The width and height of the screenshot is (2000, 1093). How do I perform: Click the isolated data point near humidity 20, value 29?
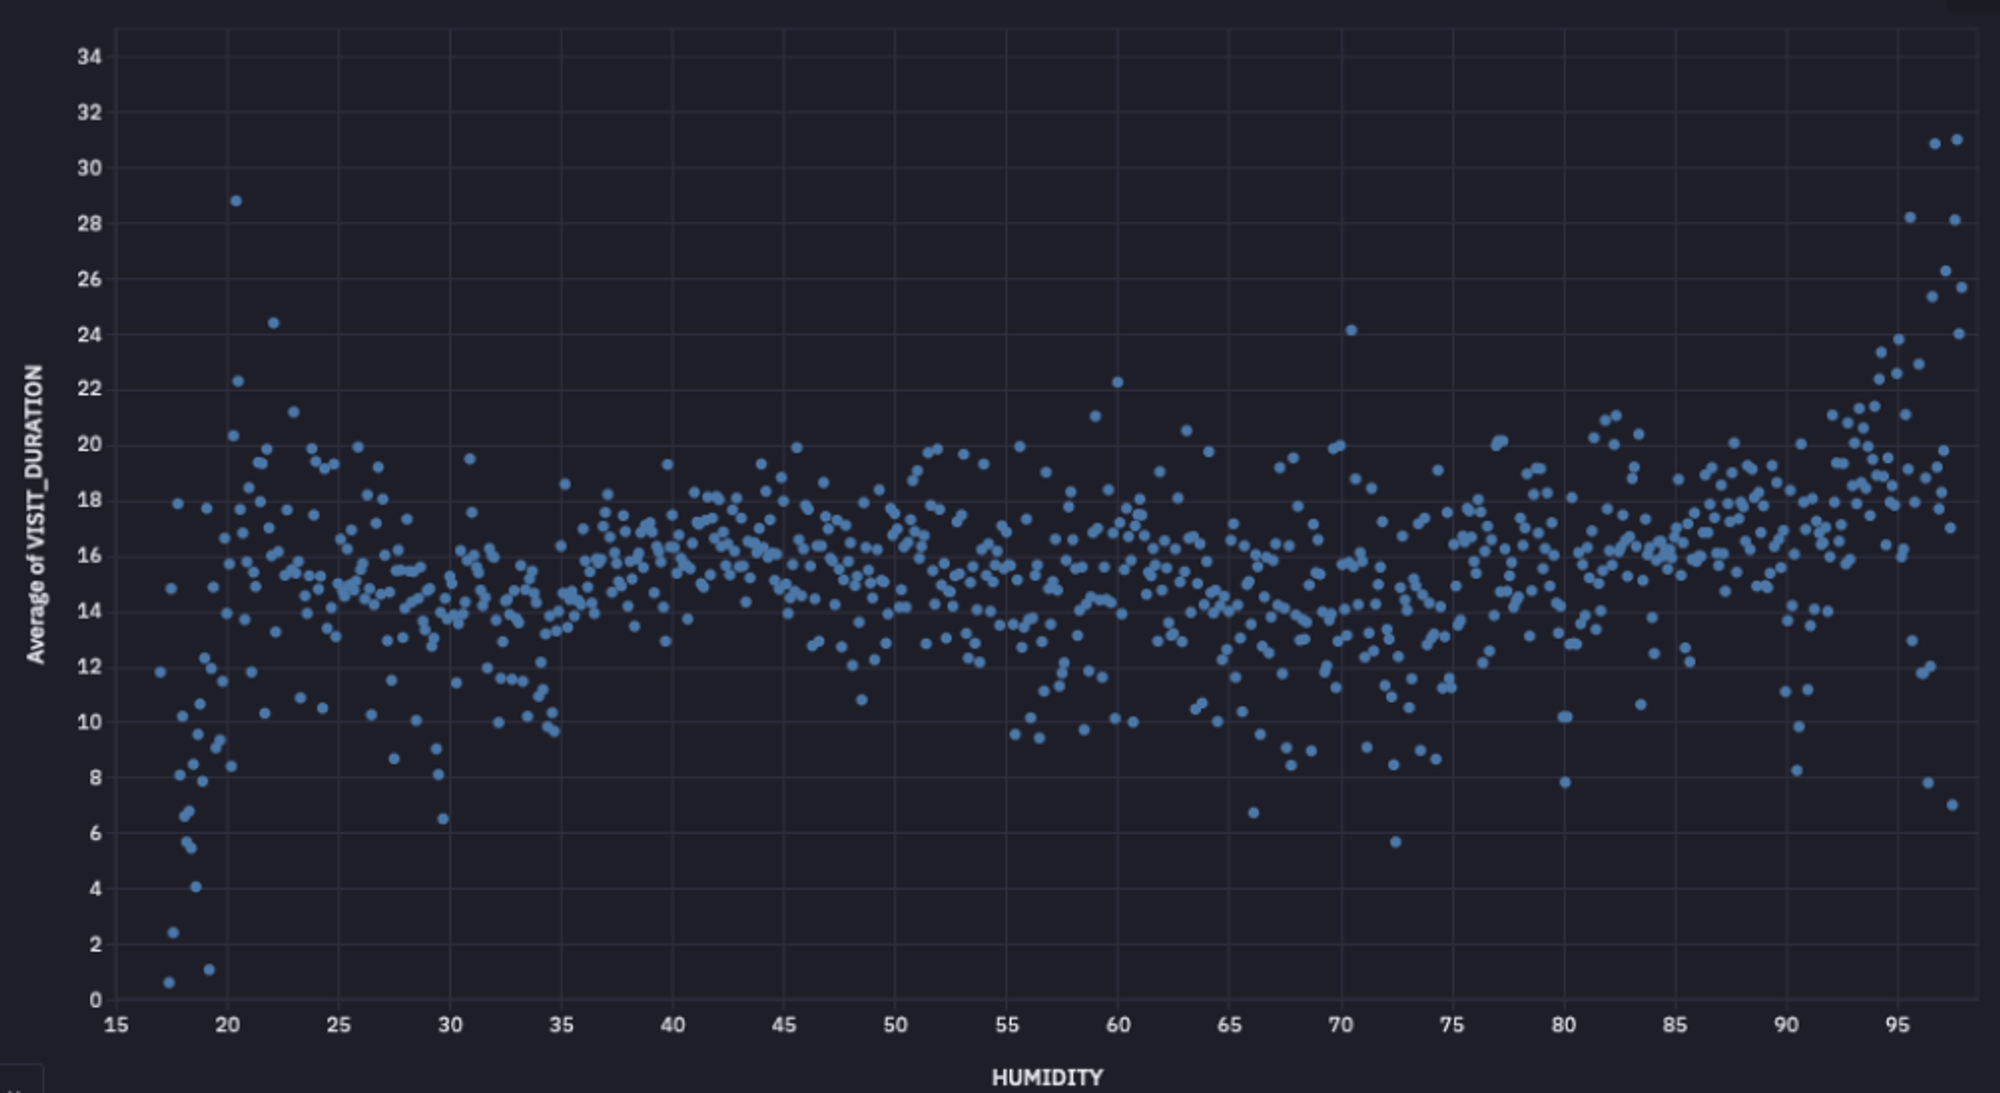(236, 201)
